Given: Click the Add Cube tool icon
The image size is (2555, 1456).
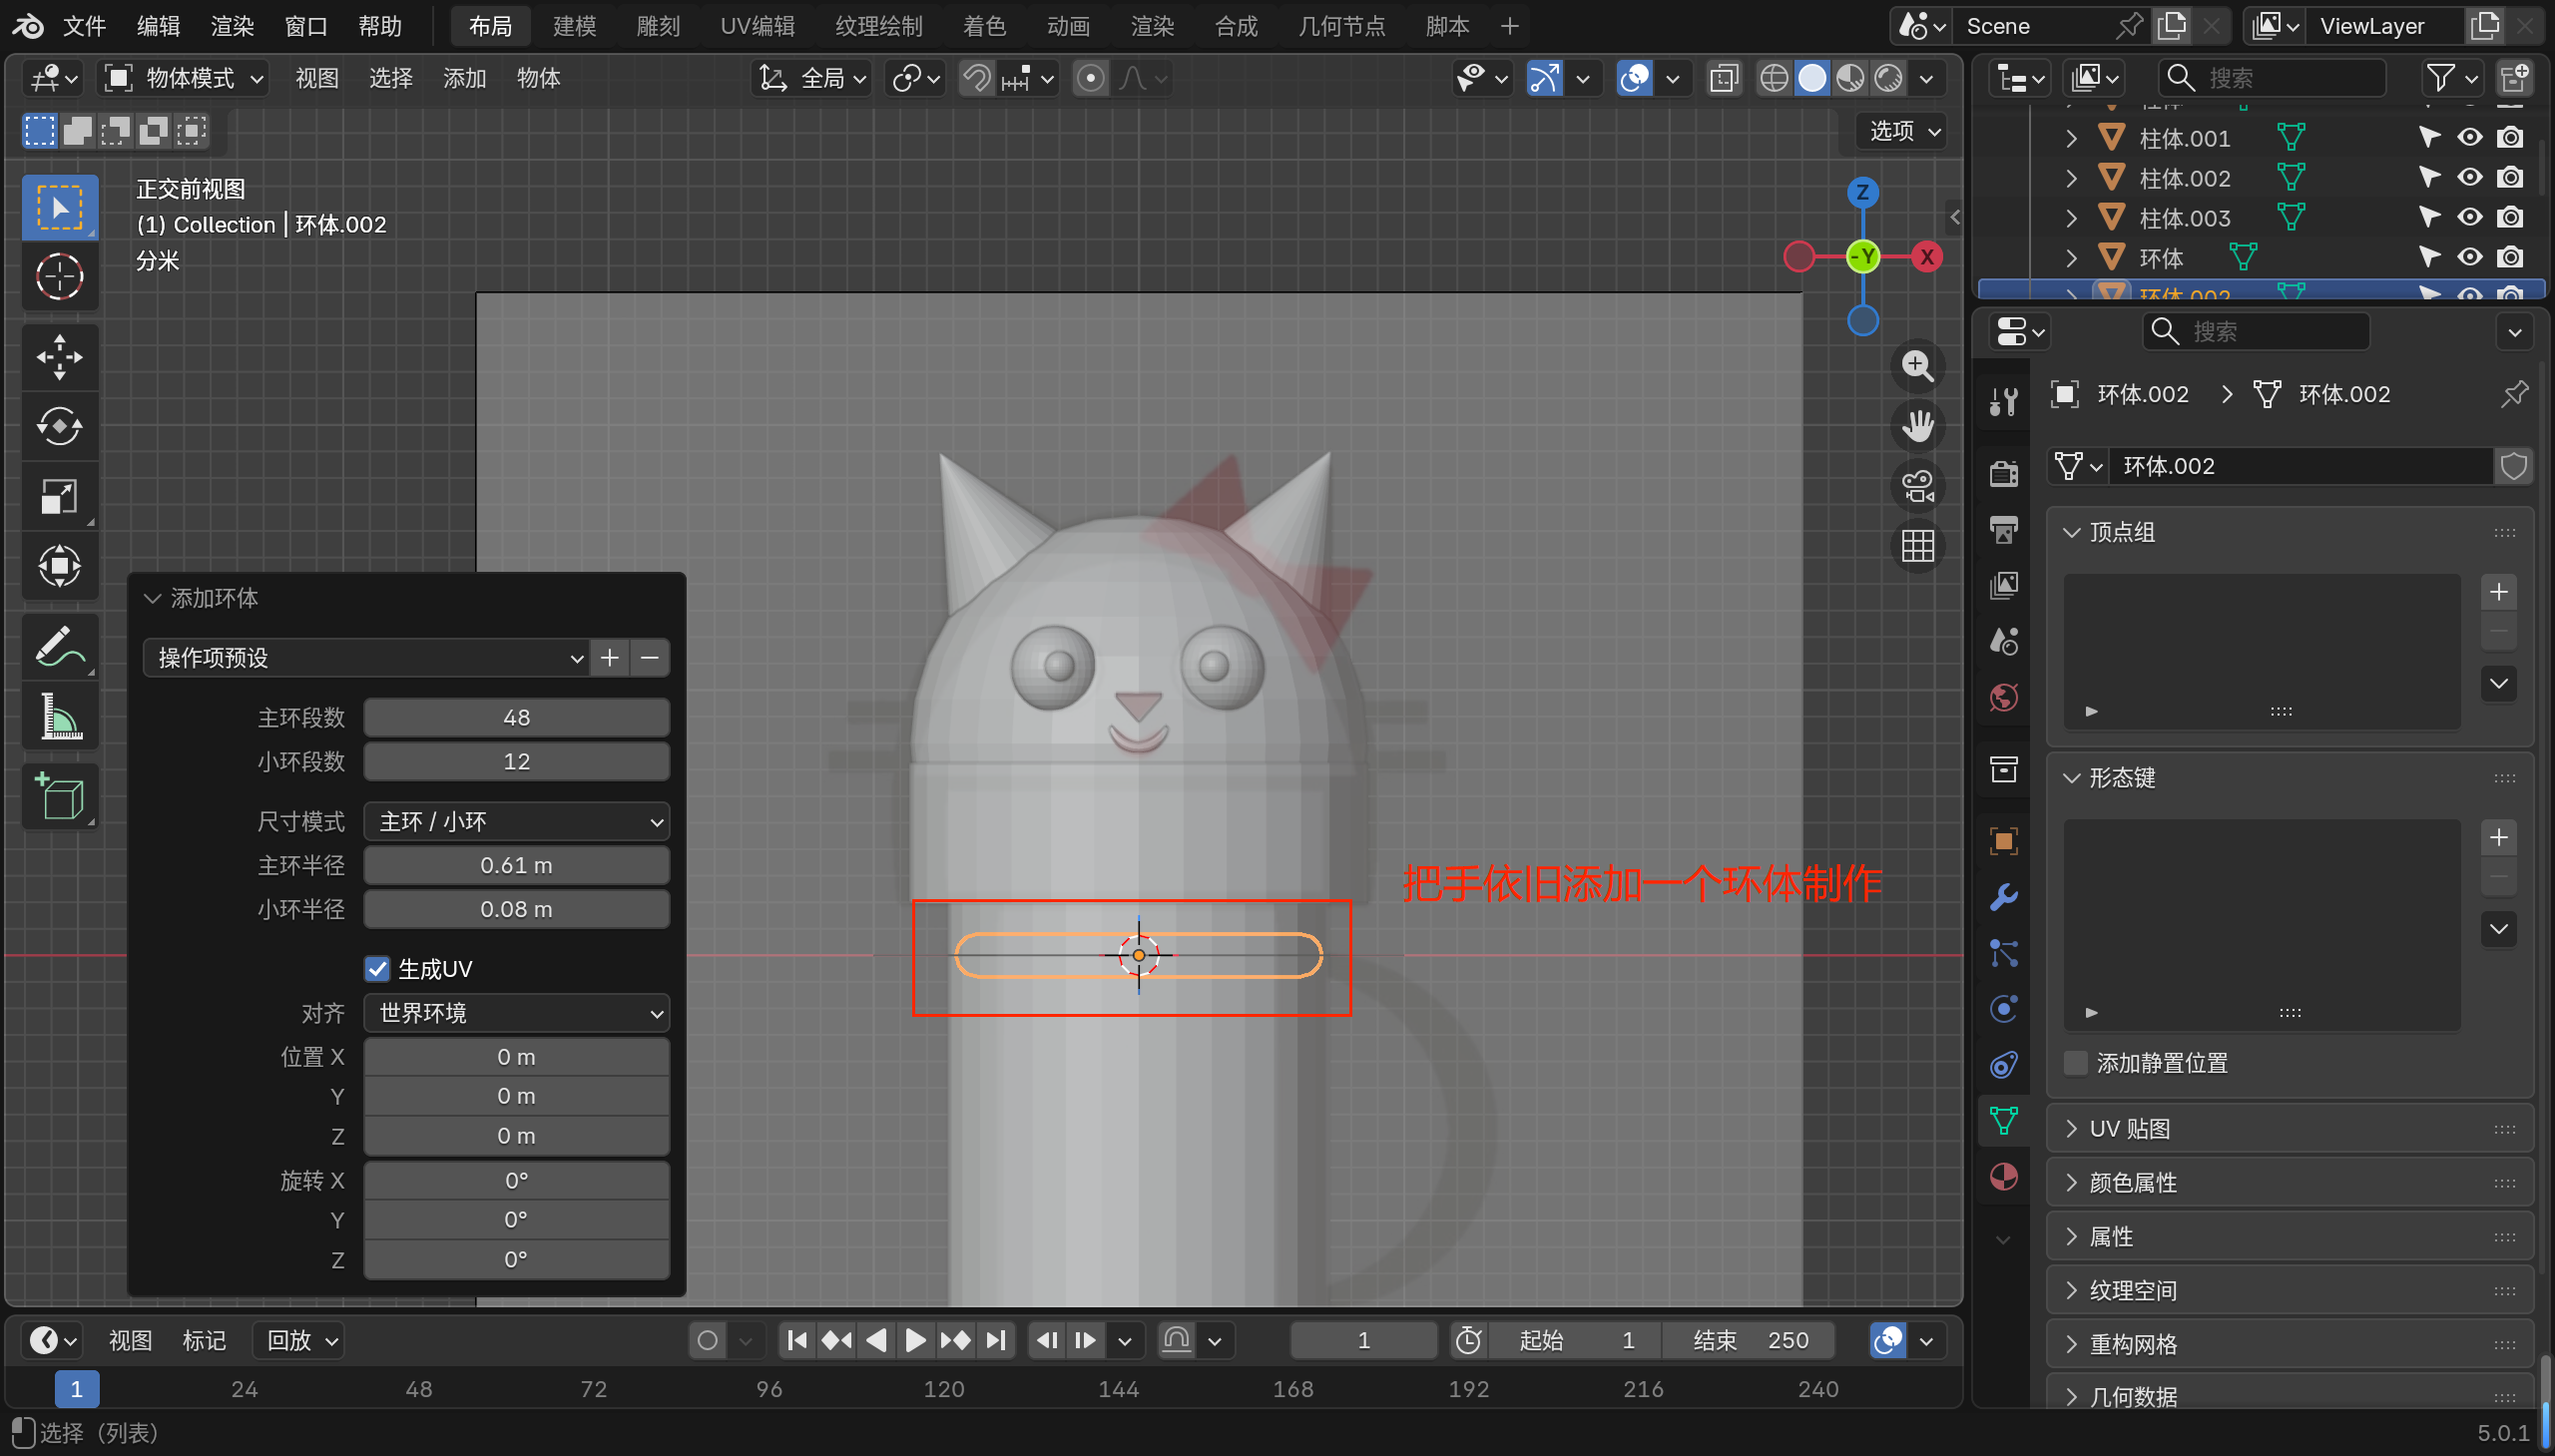Looking at the screenshot, I should click(59, 797).
